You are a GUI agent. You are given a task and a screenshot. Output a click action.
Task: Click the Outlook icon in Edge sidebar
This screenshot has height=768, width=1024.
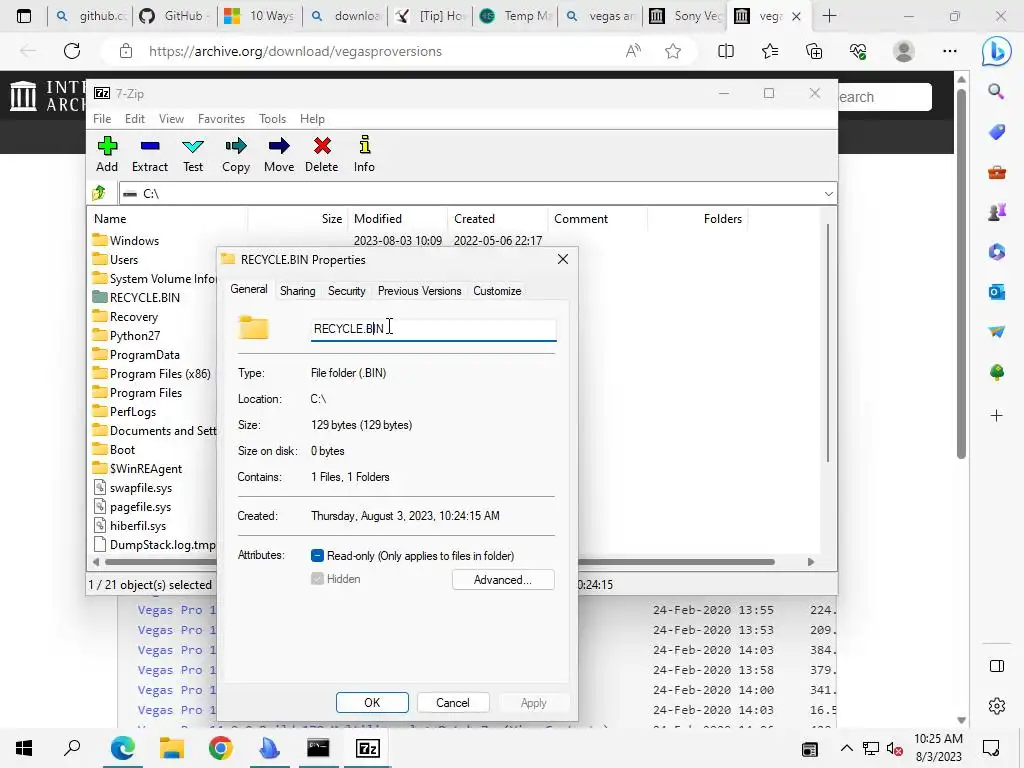click(997, 292)
